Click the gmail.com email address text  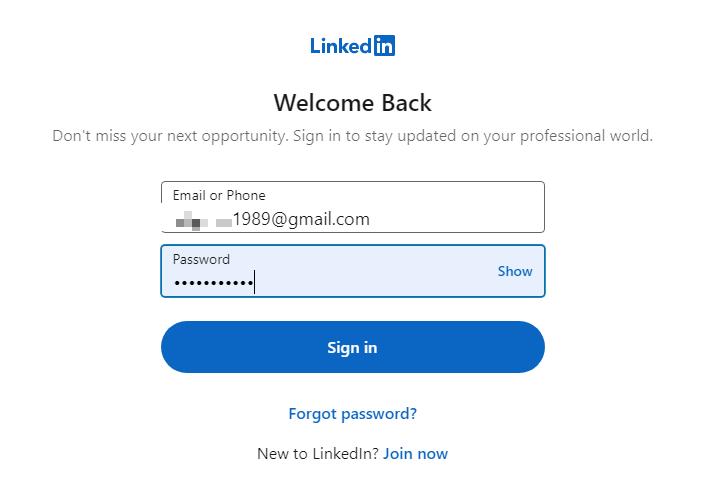click(301, 220)
